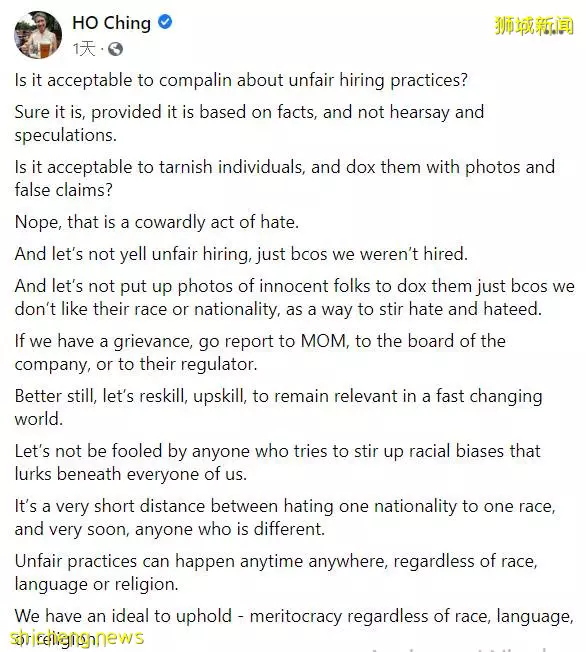Click the sentence starting 'Sure it is, provided'

click(x=249, y=123)
